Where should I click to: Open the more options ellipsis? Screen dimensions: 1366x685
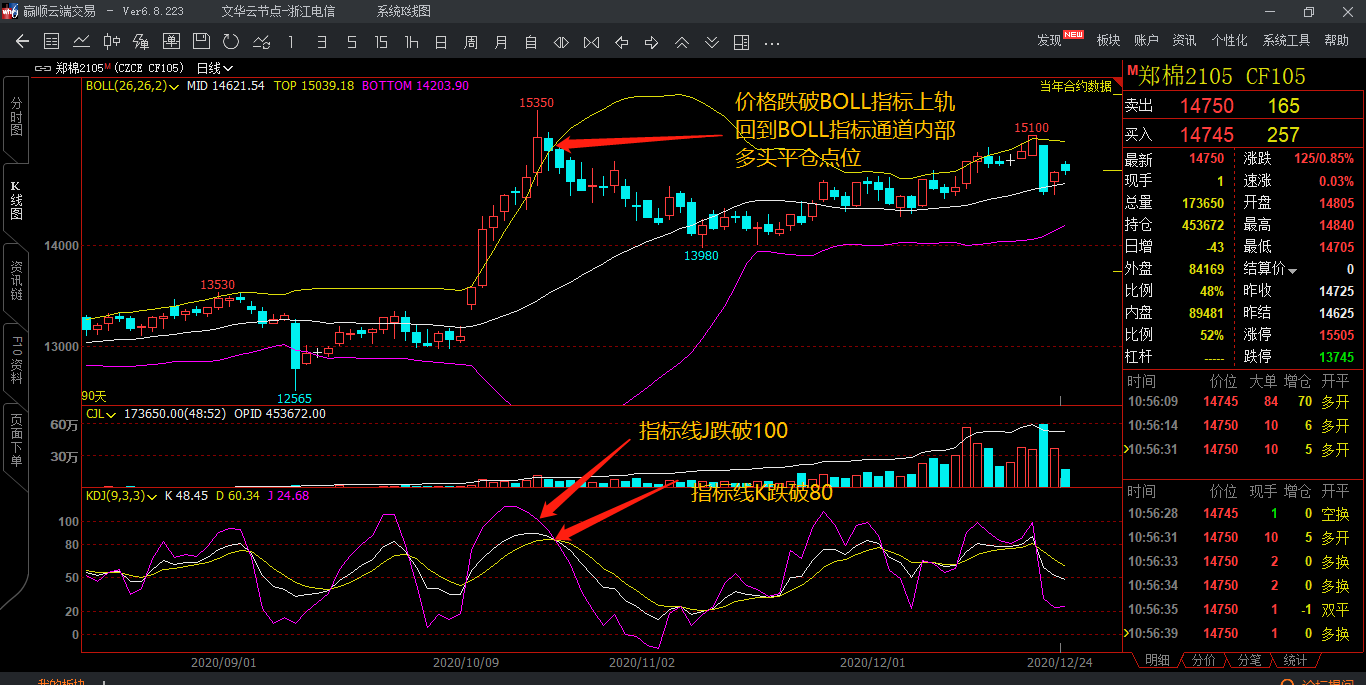tap(771, 43)
